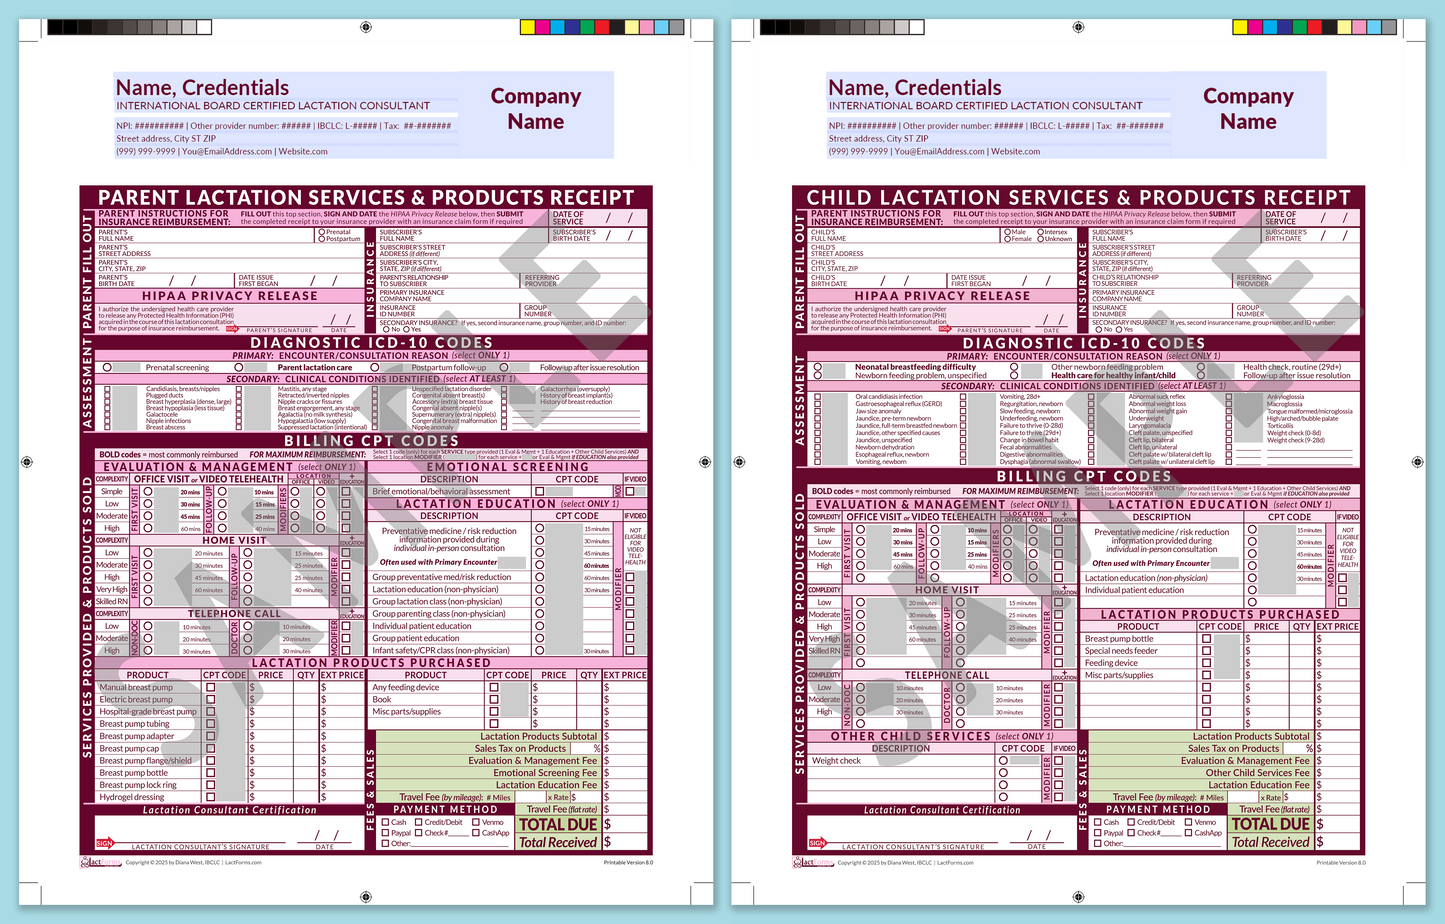Screen dimensions: 1445x924
Task: Click the red SIGN arrow by Parent's Signature on child receipt
Action: [945, 329]
